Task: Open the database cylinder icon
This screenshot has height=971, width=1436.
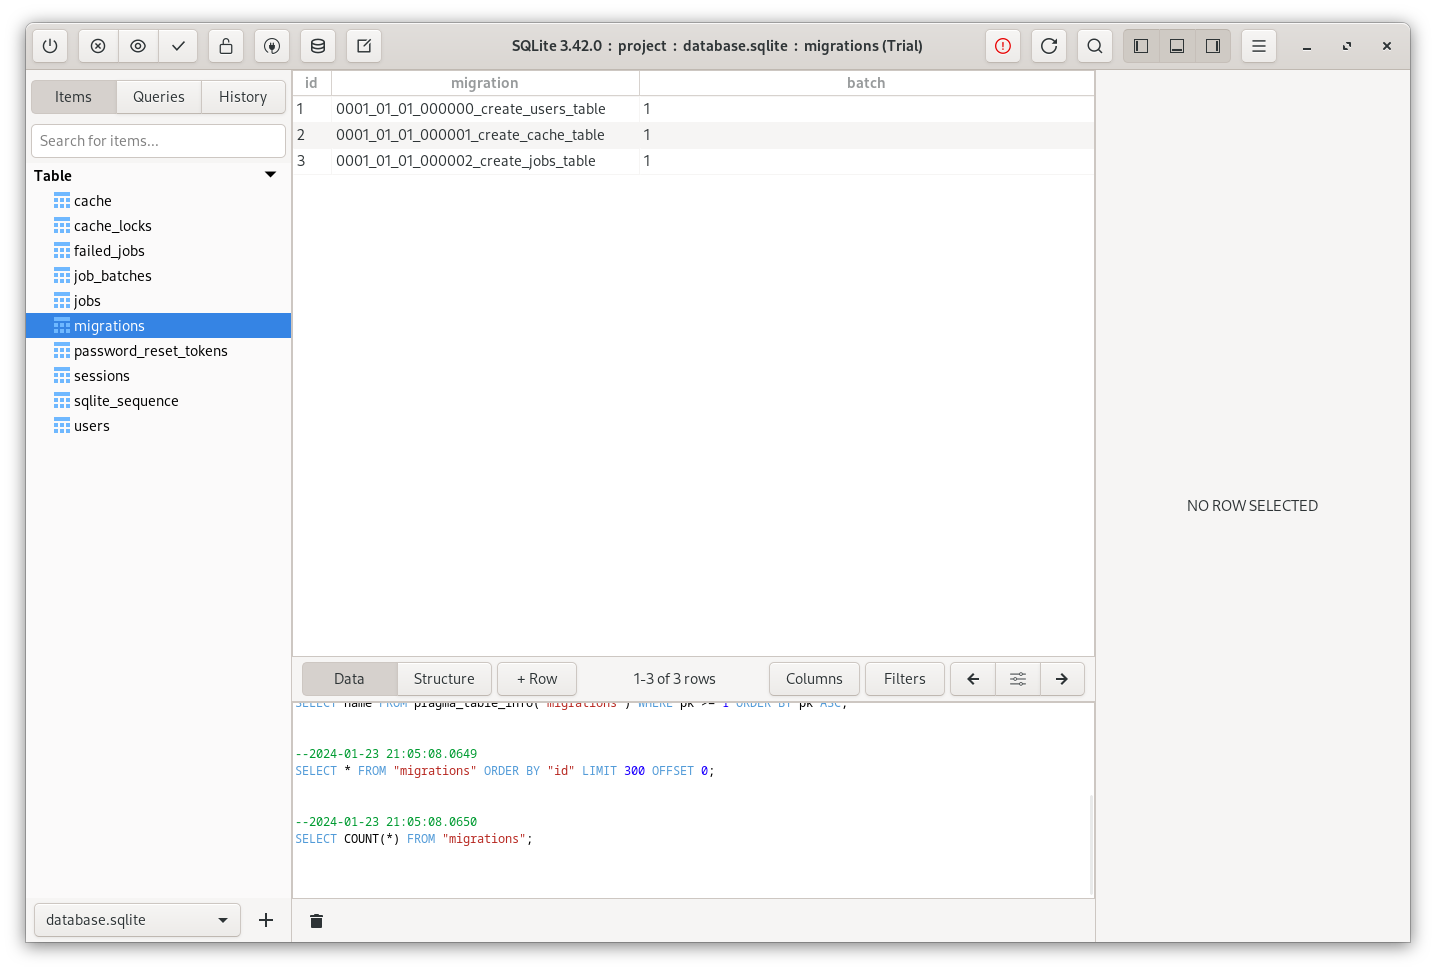Action: (318, 46)
